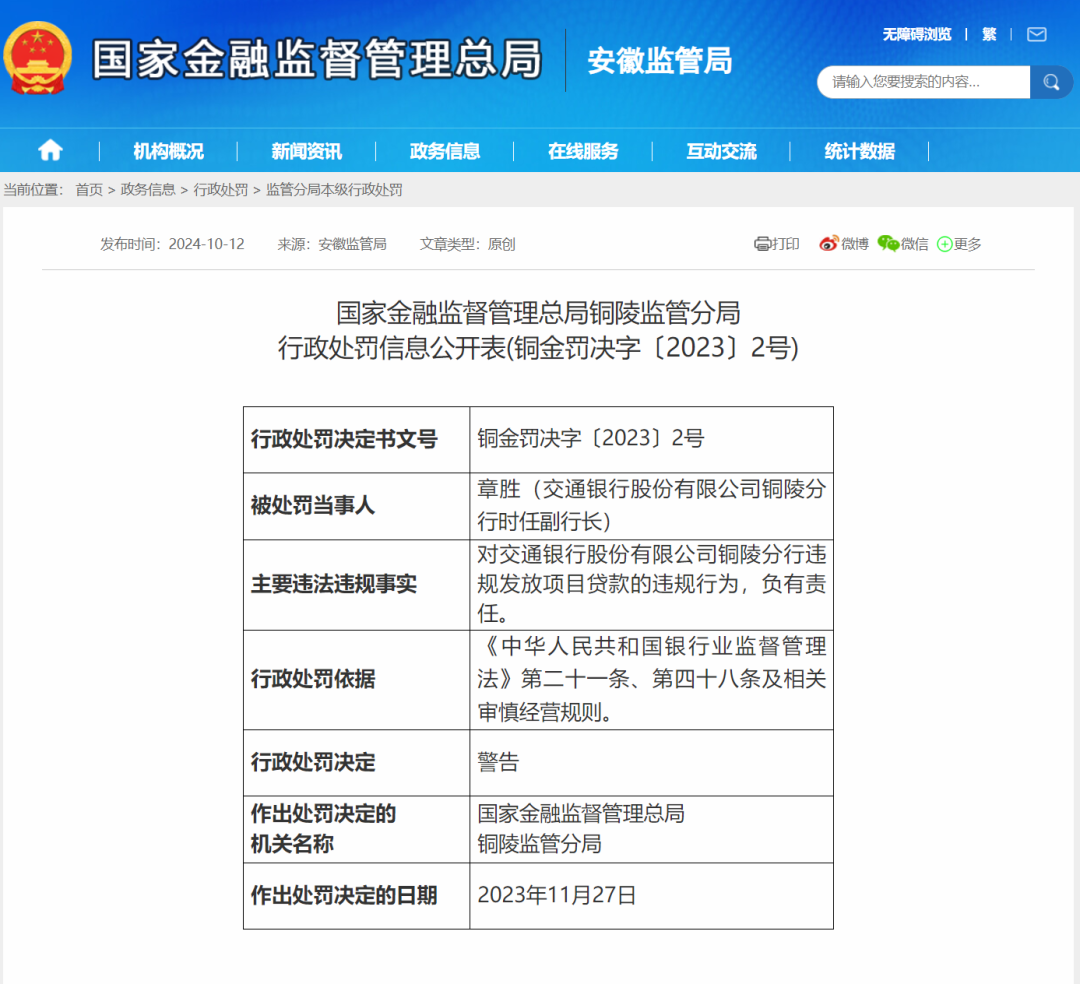Open 在线服务 menu
1080x984 pixels.
point(583,151)
